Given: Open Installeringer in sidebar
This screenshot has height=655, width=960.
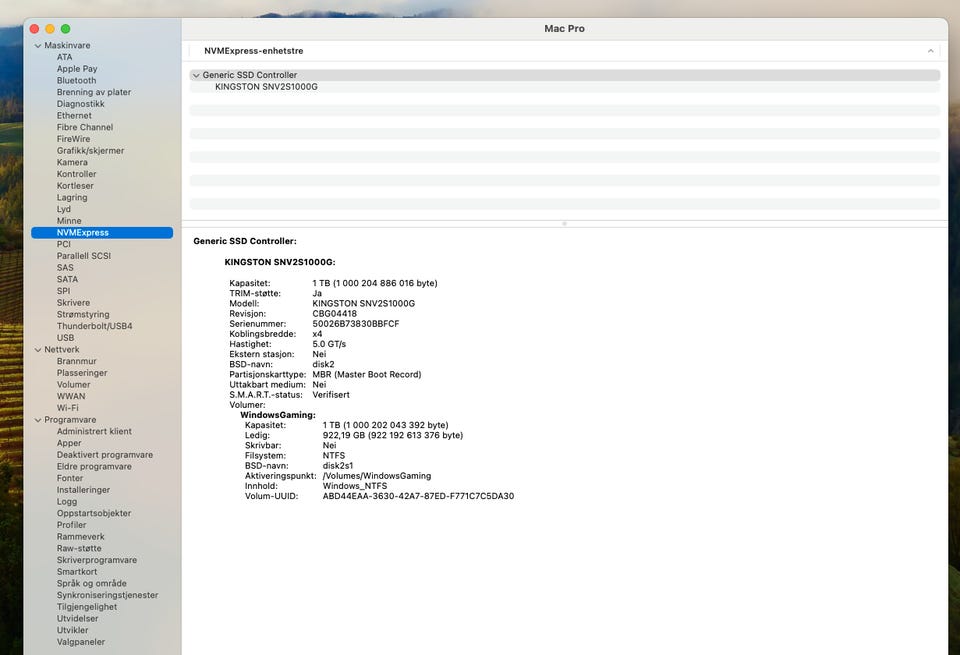Looking at the screenshot, I should 83,490.
